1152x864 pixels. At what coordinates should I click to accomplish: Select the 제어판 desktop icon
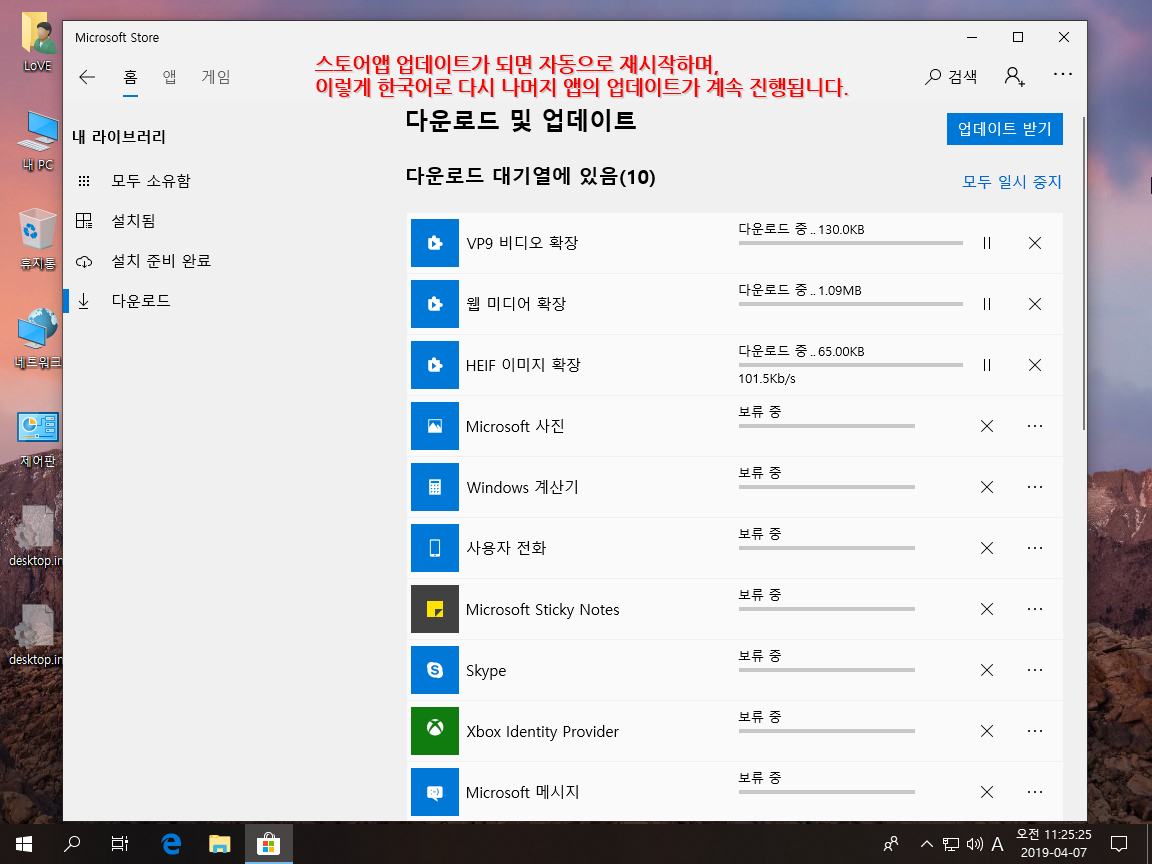tap(37, 439)
